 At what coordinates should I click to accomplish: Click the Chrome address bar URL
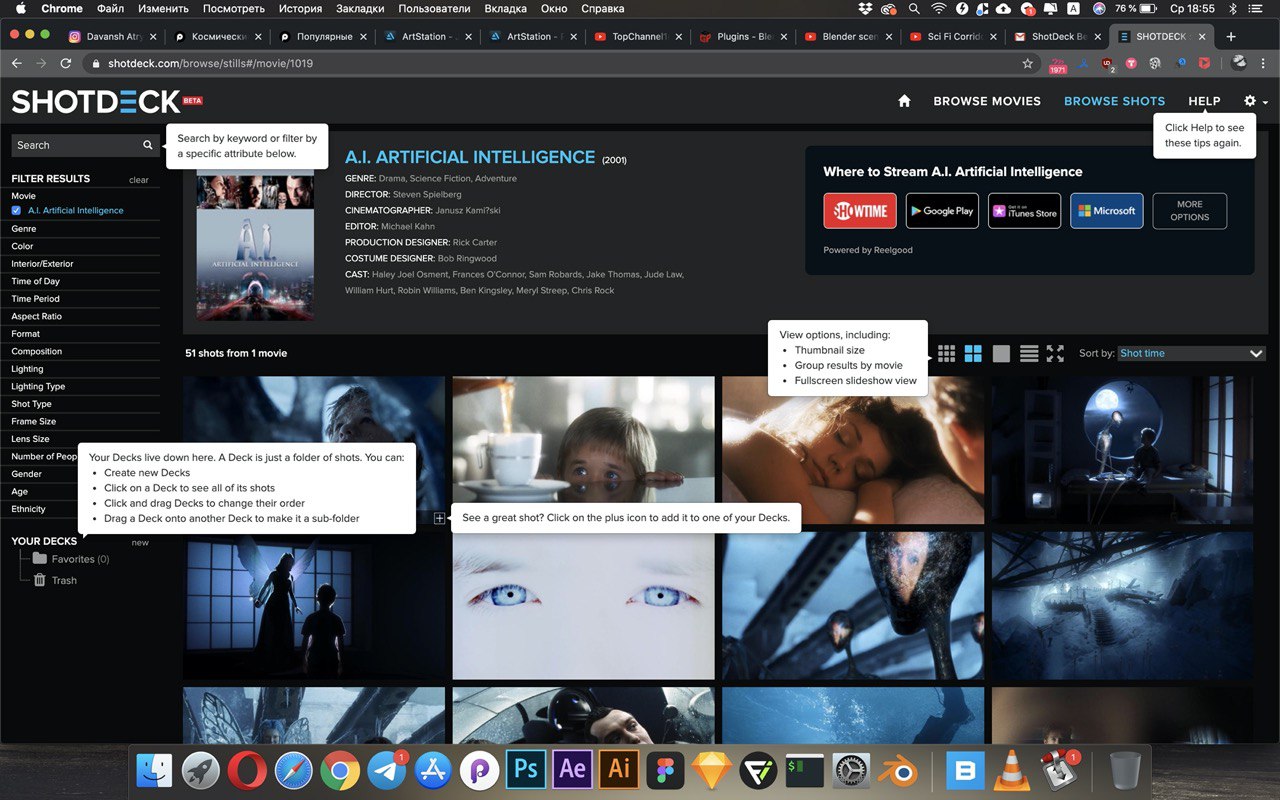pos(210,63)
